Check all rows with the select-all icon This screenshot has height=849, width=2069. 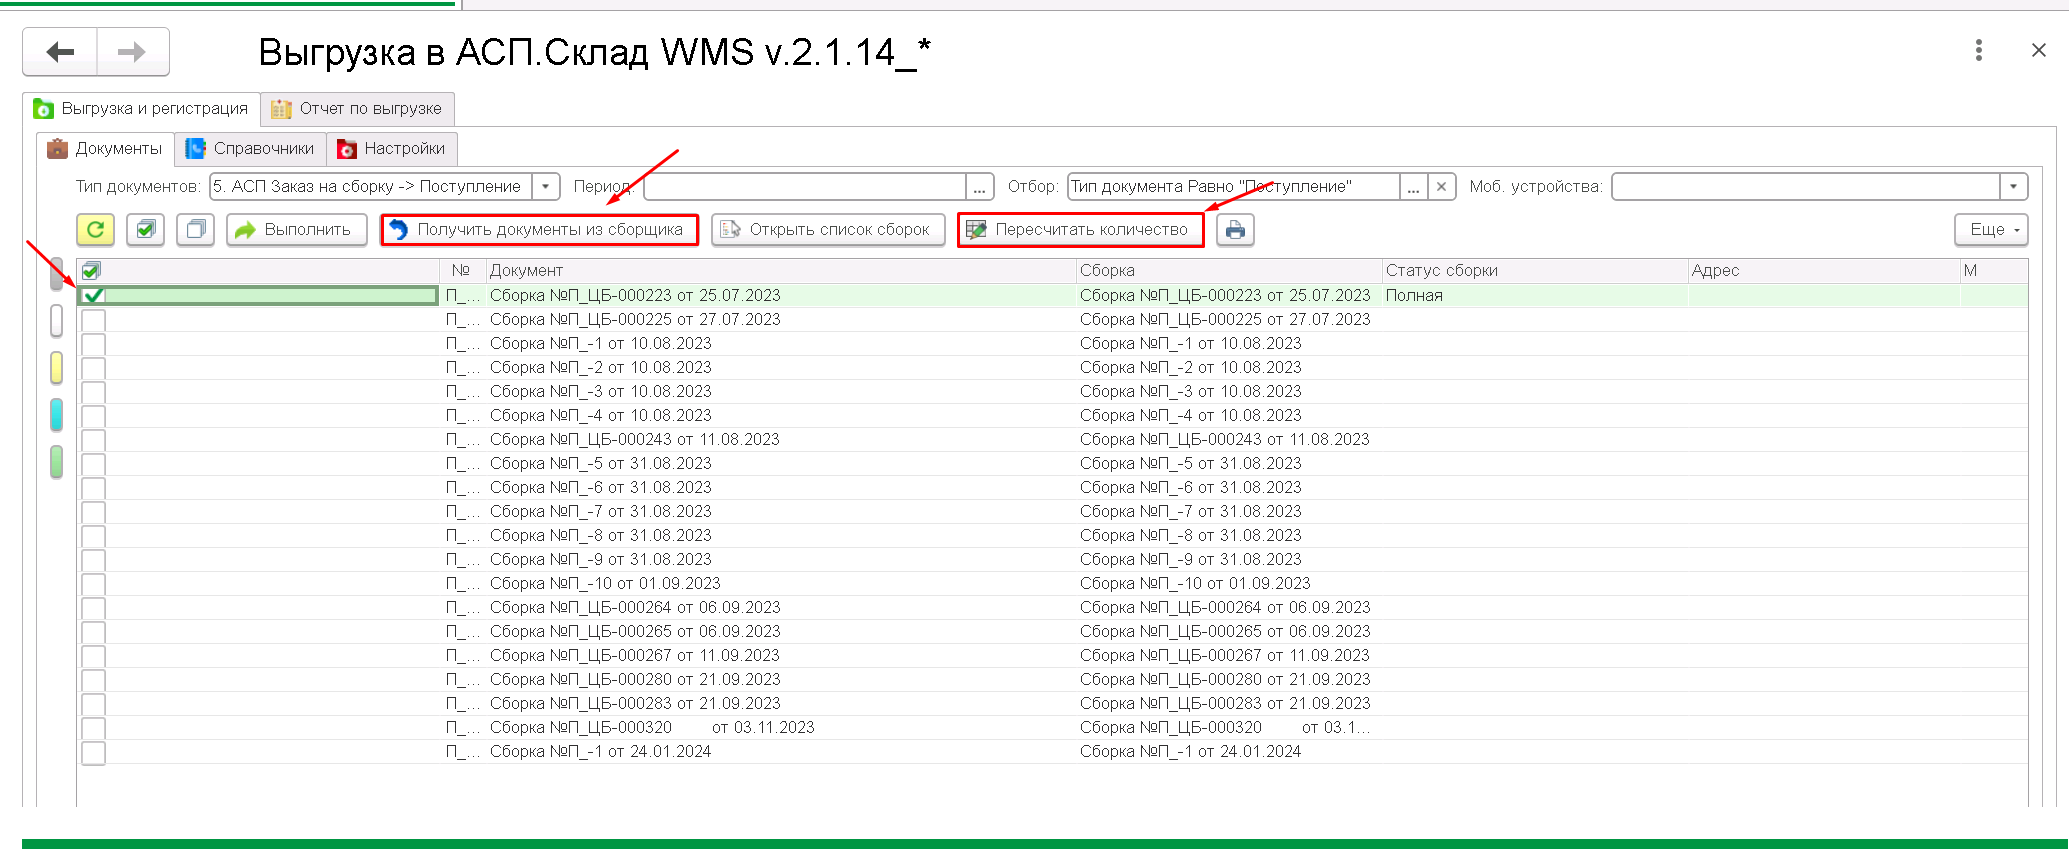[145, 230]
